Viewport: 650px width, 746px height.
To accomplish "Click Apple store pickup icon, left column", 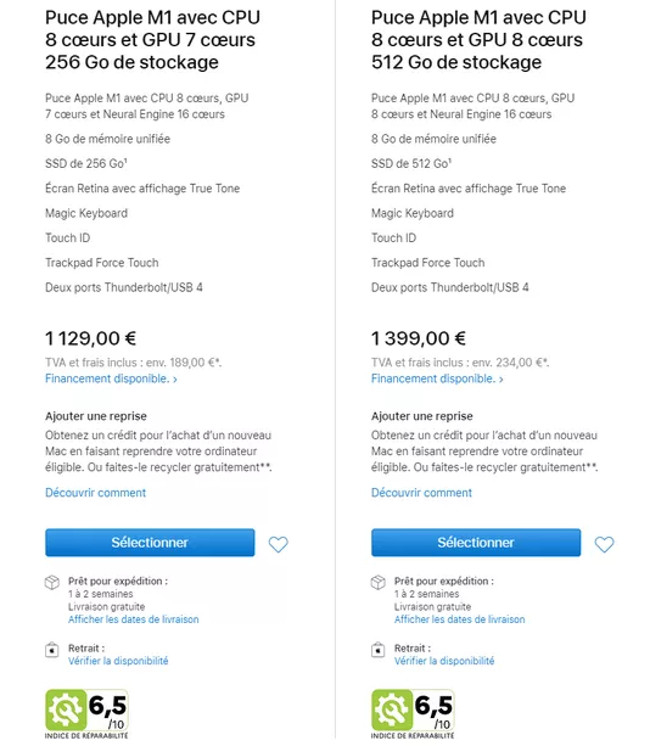I will [52, 649].
